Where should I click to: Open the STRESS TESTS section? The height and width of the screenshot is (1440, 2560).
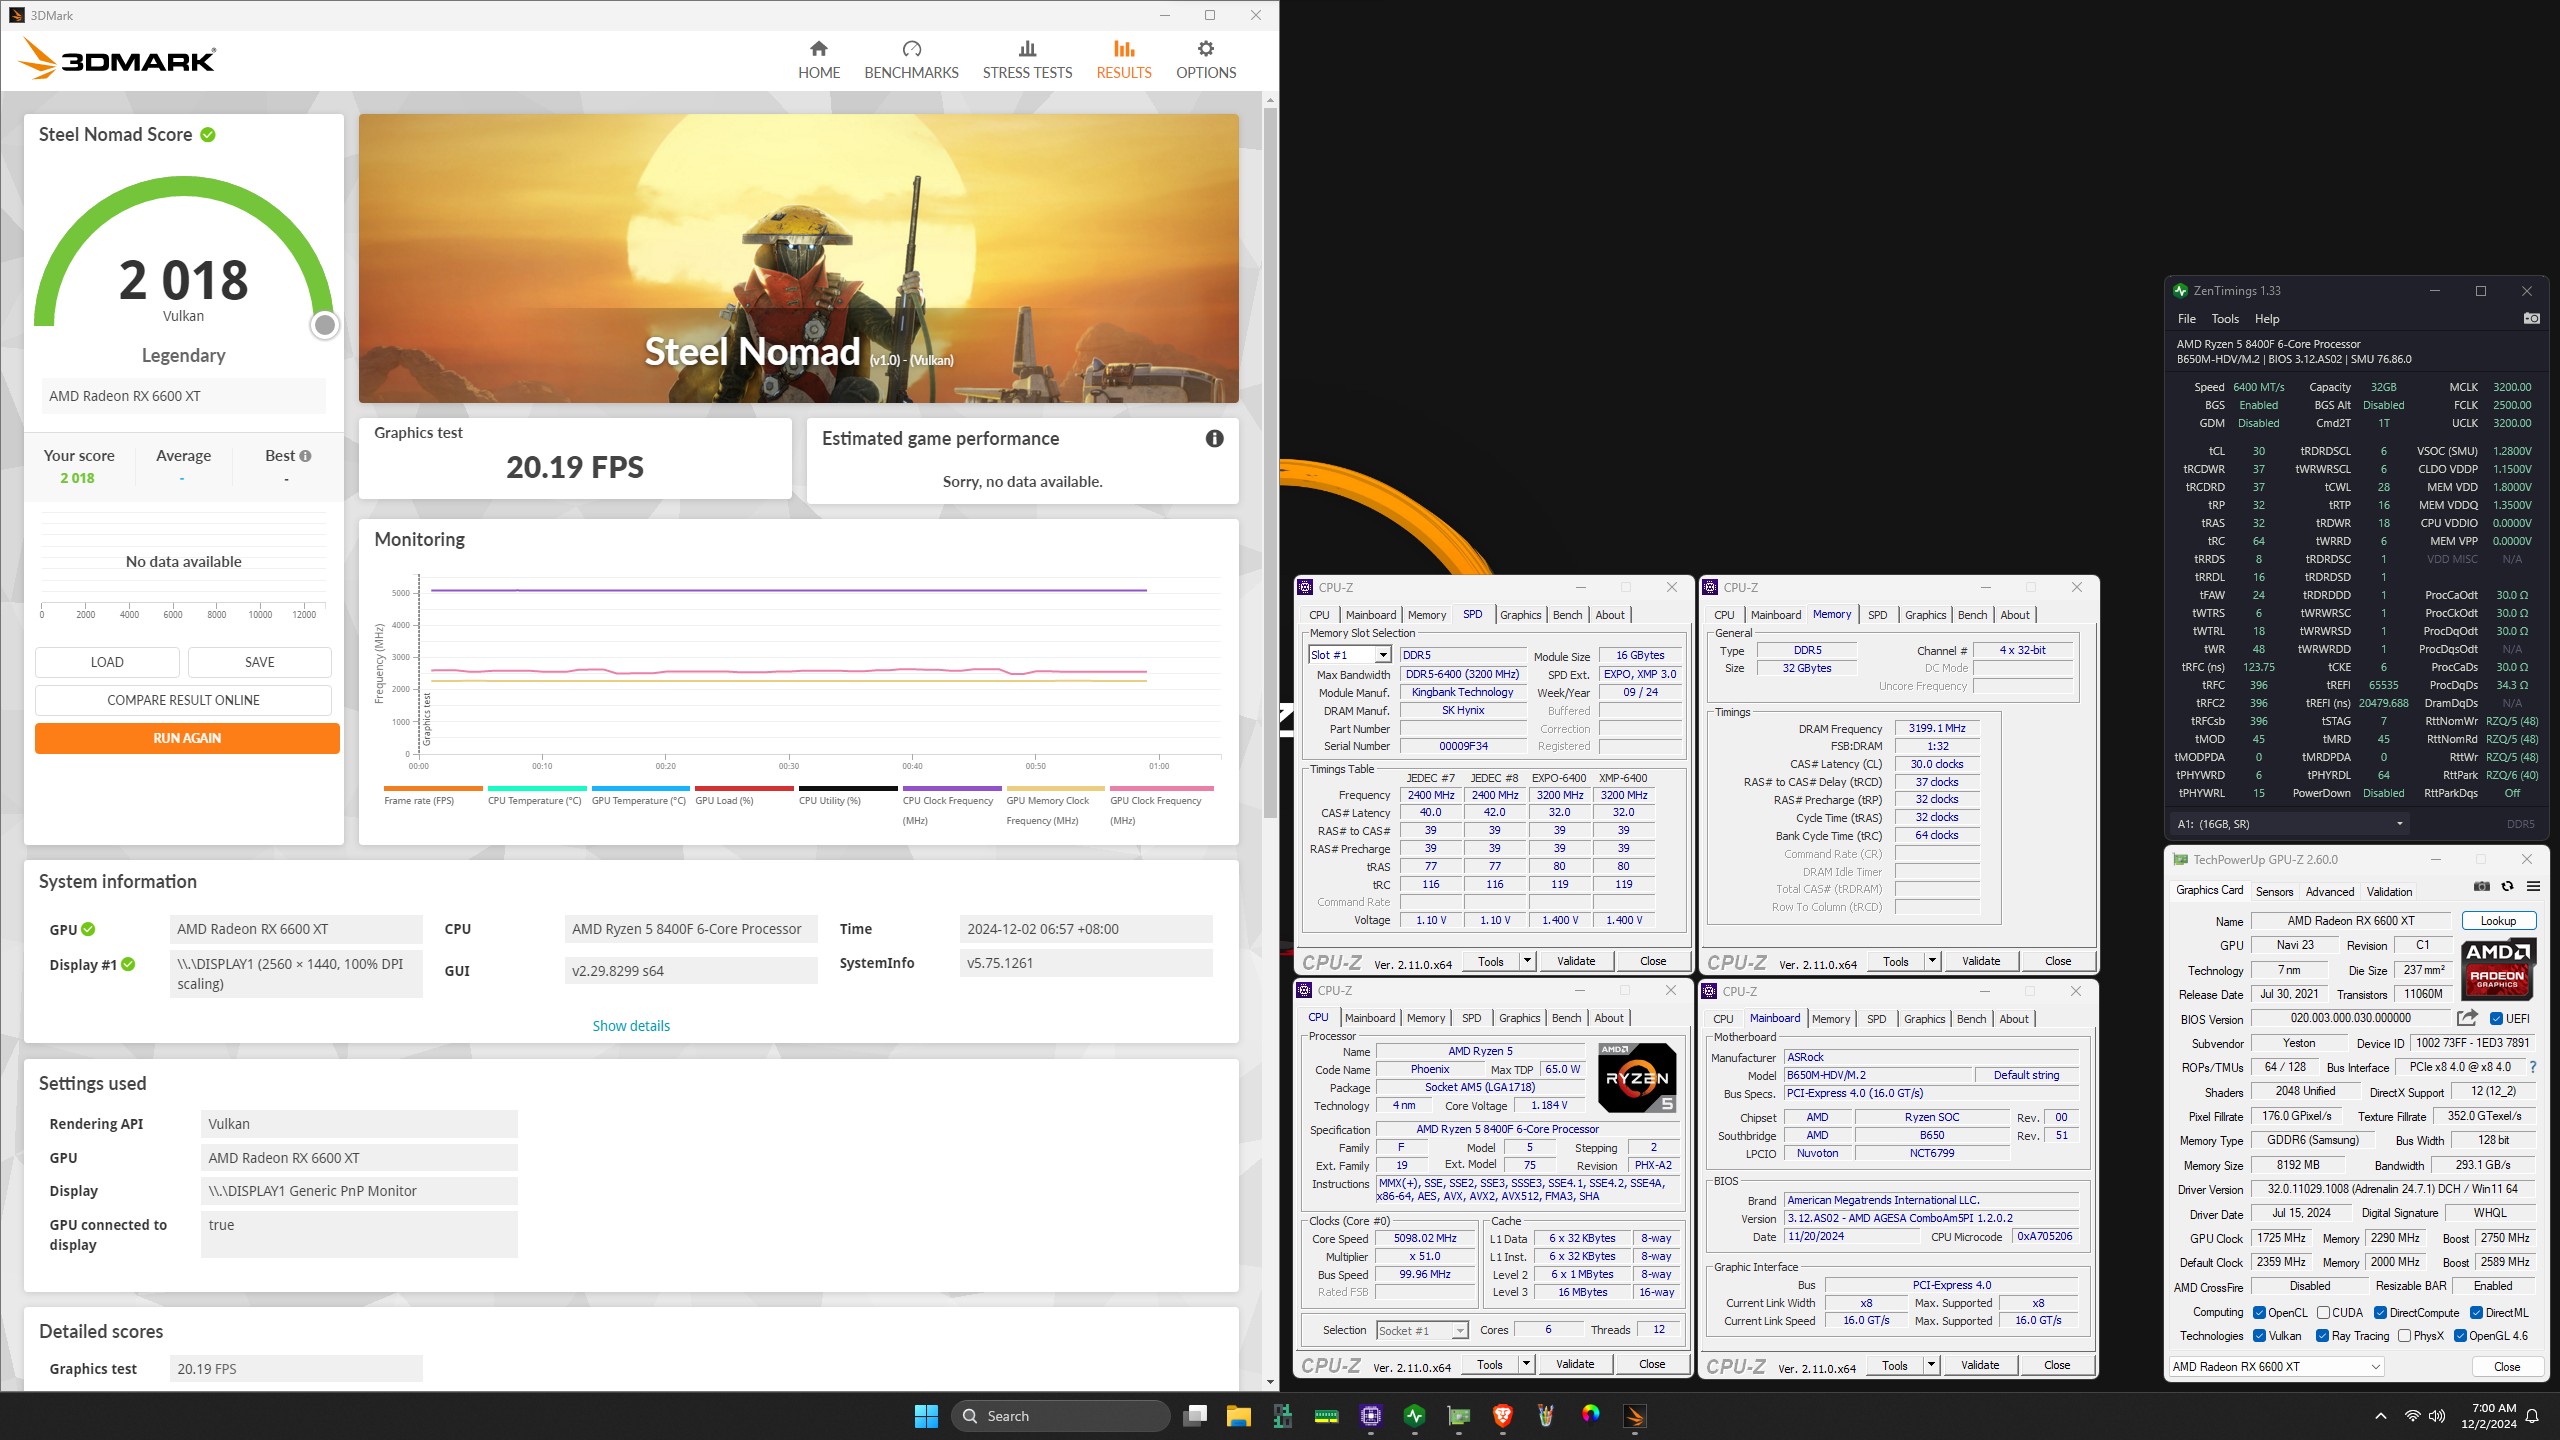click(1027, 60)
